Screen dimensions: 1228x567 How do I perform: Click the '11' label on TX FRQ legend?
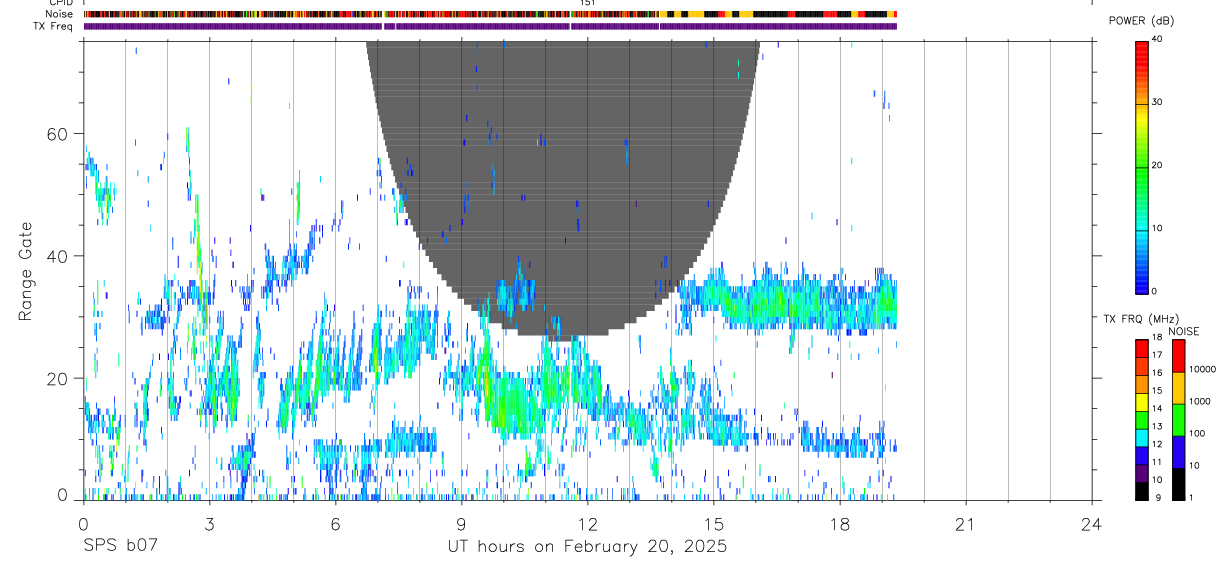tap(1157, 462)
